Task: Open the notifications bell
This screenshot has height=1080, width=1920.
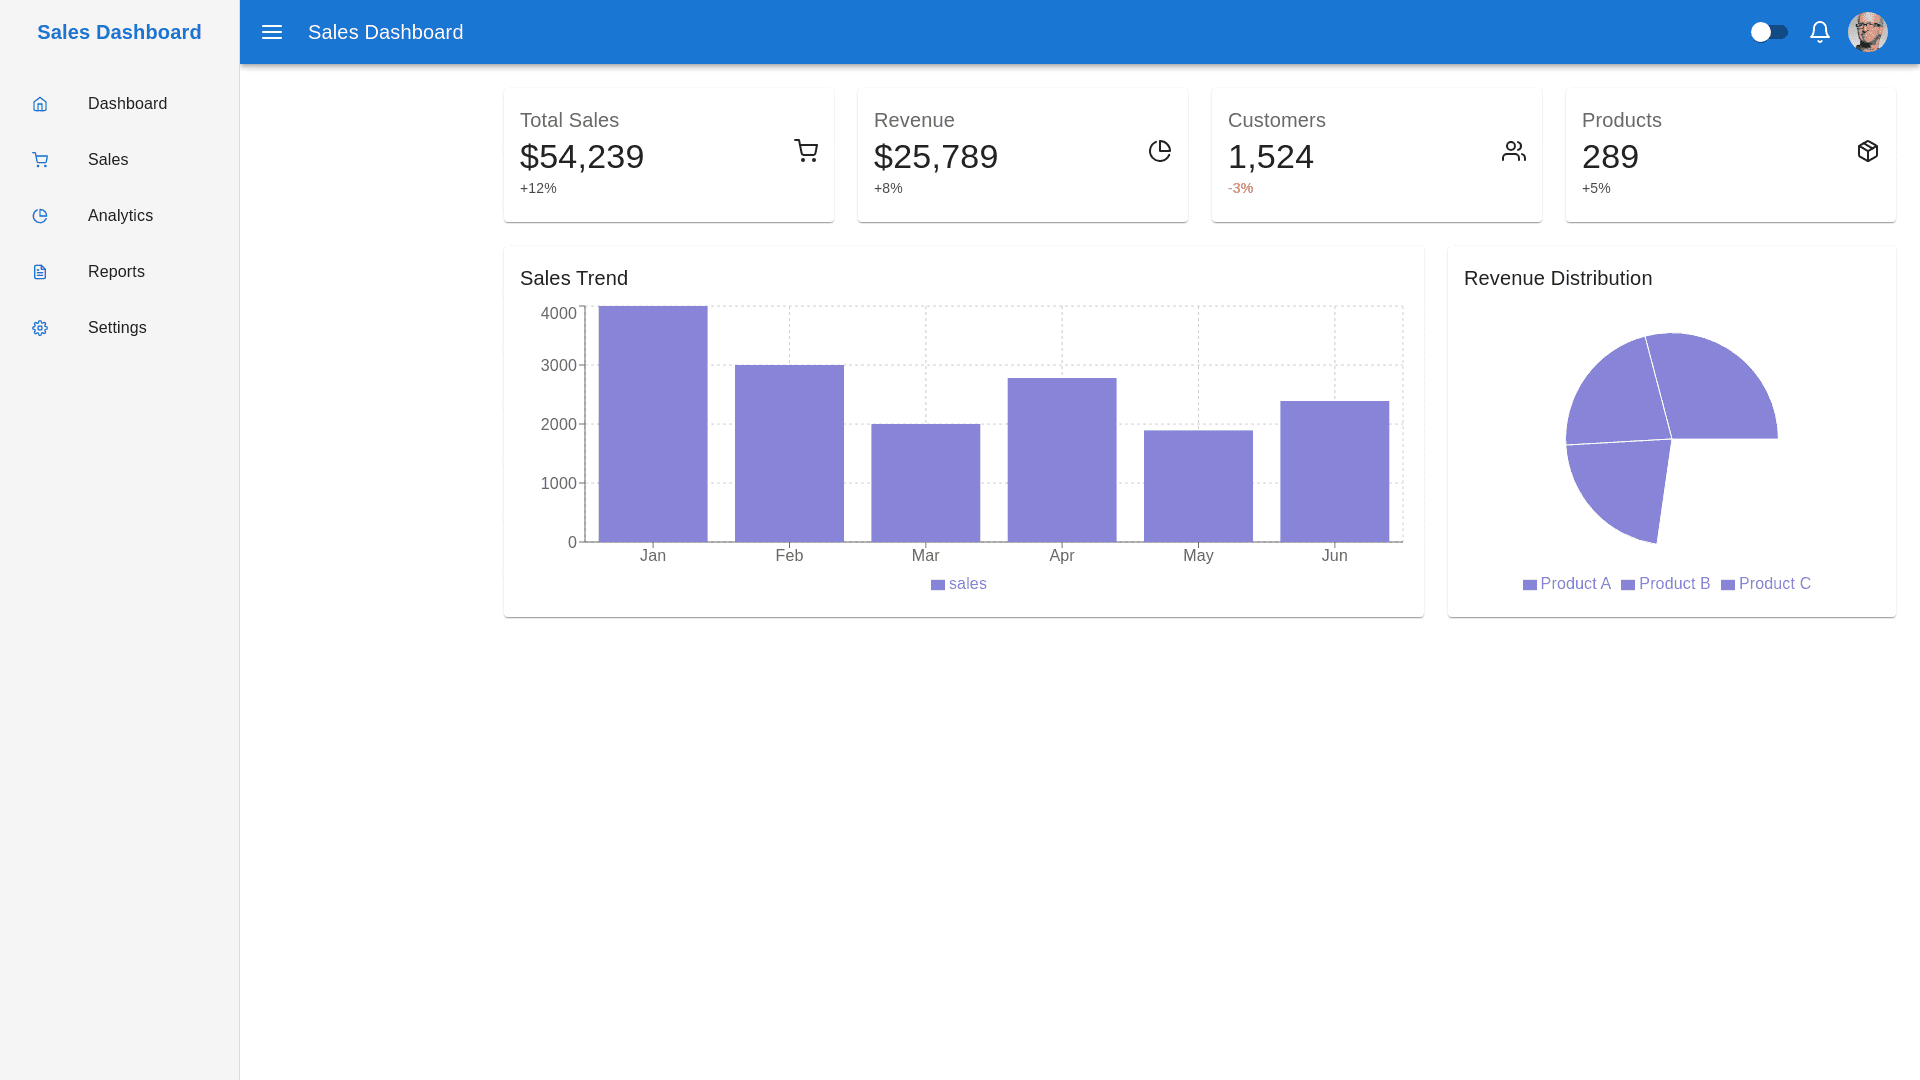Action: pyautogui.click(x=1820, y=32)
